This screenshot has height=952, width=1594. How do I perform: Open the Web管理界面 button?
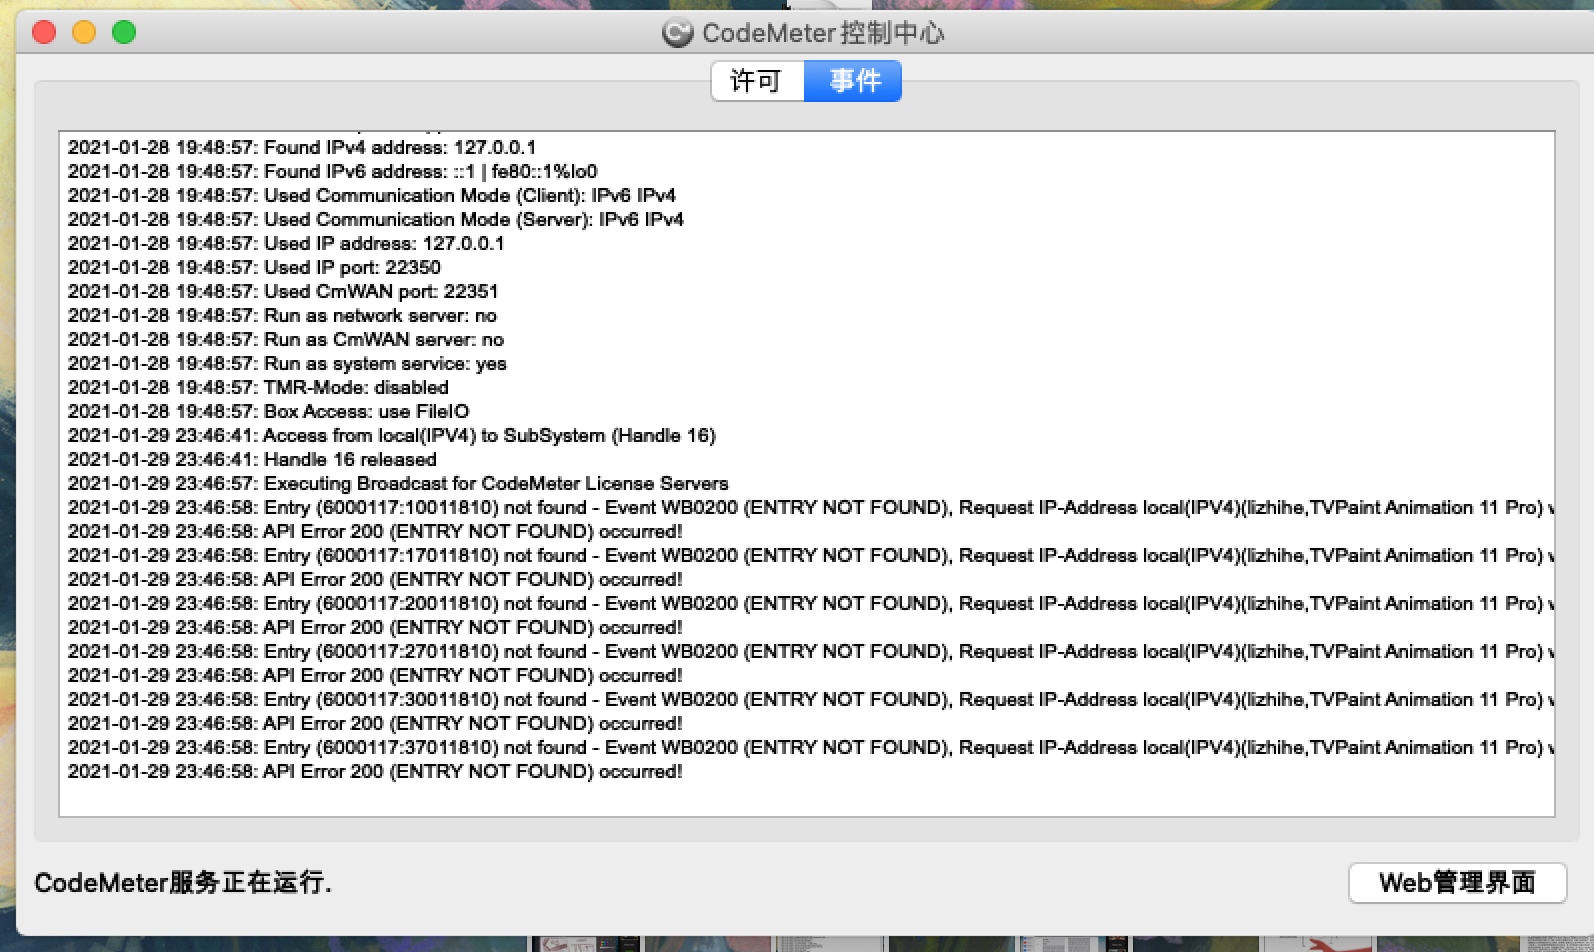click(1457, 883)
